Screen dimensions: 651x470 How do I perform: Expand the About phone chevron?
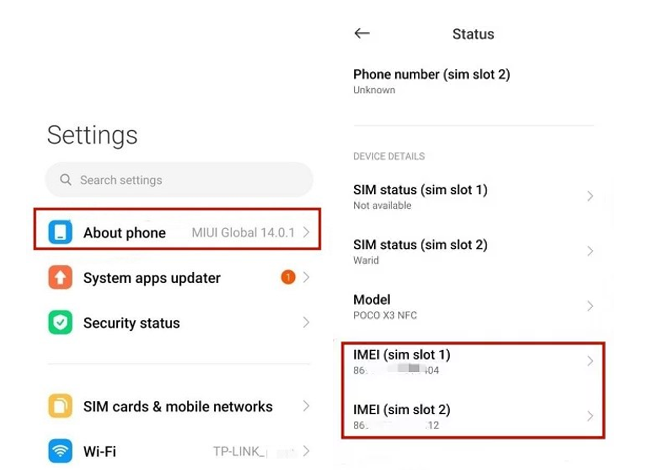coord(306,233)
